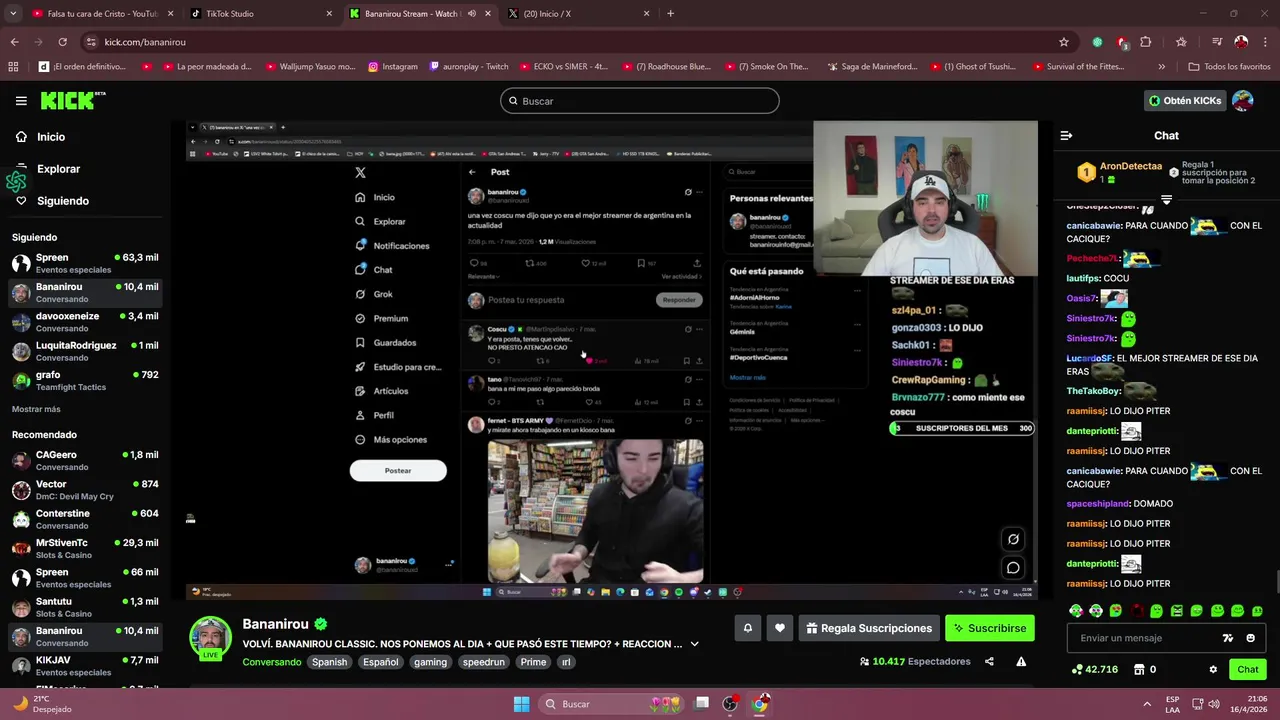This screenshot has width=1280, height=720.
Task: Expand Mostrar más in followed list
Action: coord(36,409)
